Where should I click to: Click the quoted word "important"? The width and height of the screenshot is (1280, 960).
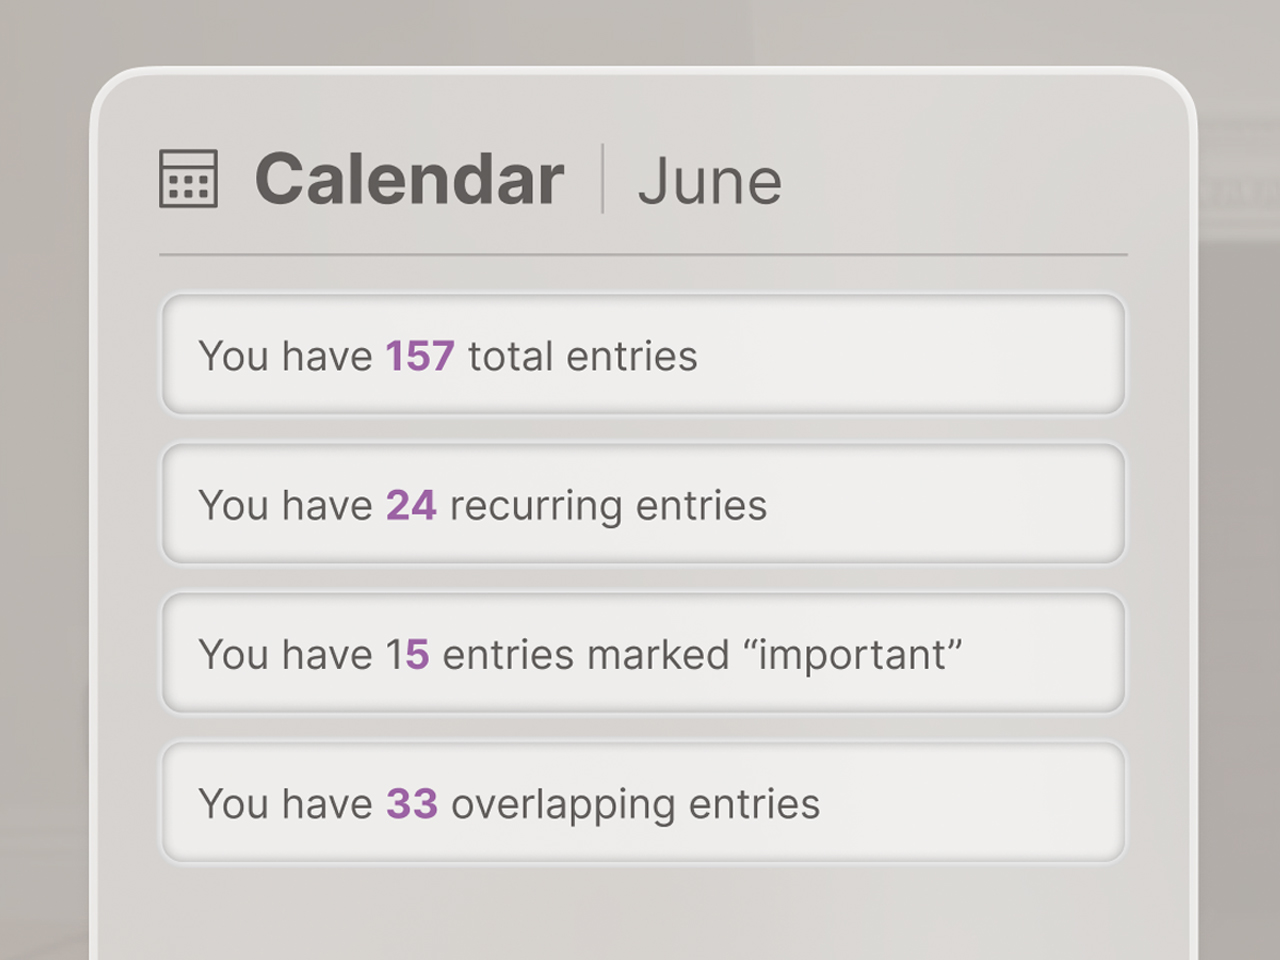[852, 654]
